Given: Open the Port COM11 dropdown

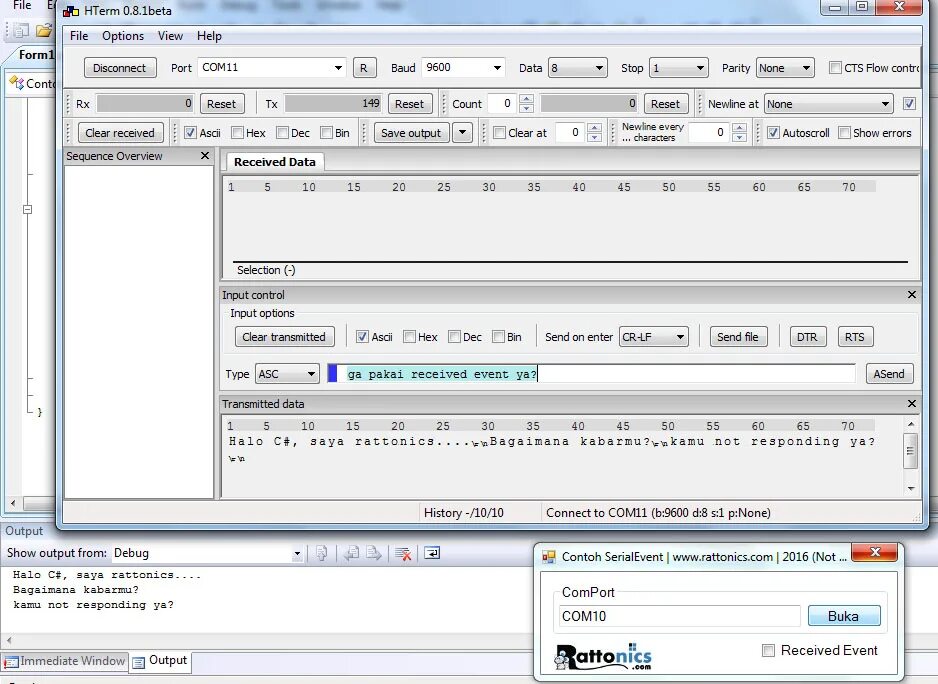Looking at the screenshot, I should pos(339,68).
